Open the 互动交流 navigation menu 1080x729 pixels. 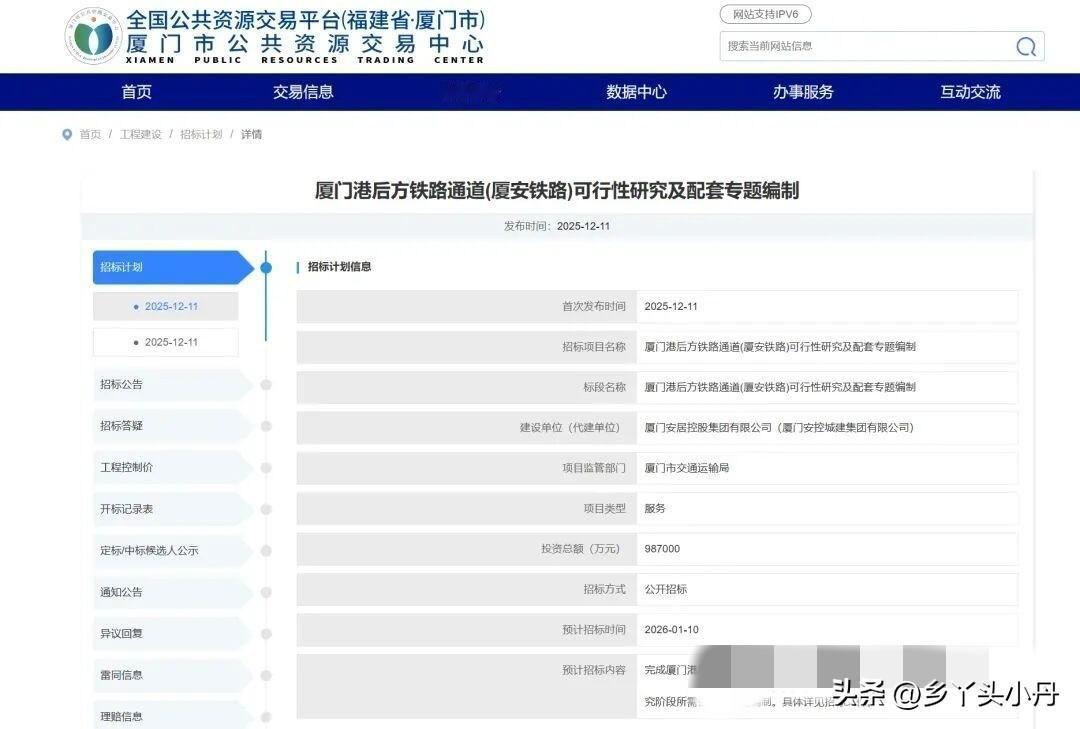[970, 92]
